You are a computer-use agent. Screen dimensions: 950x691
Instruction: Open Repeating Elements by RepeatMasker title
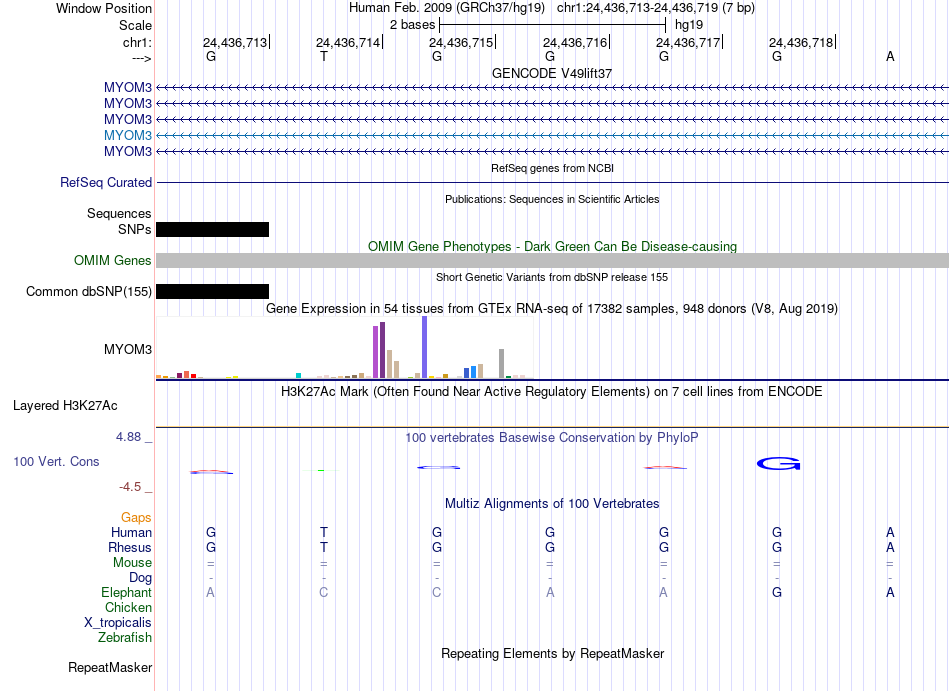click(552, 654)
